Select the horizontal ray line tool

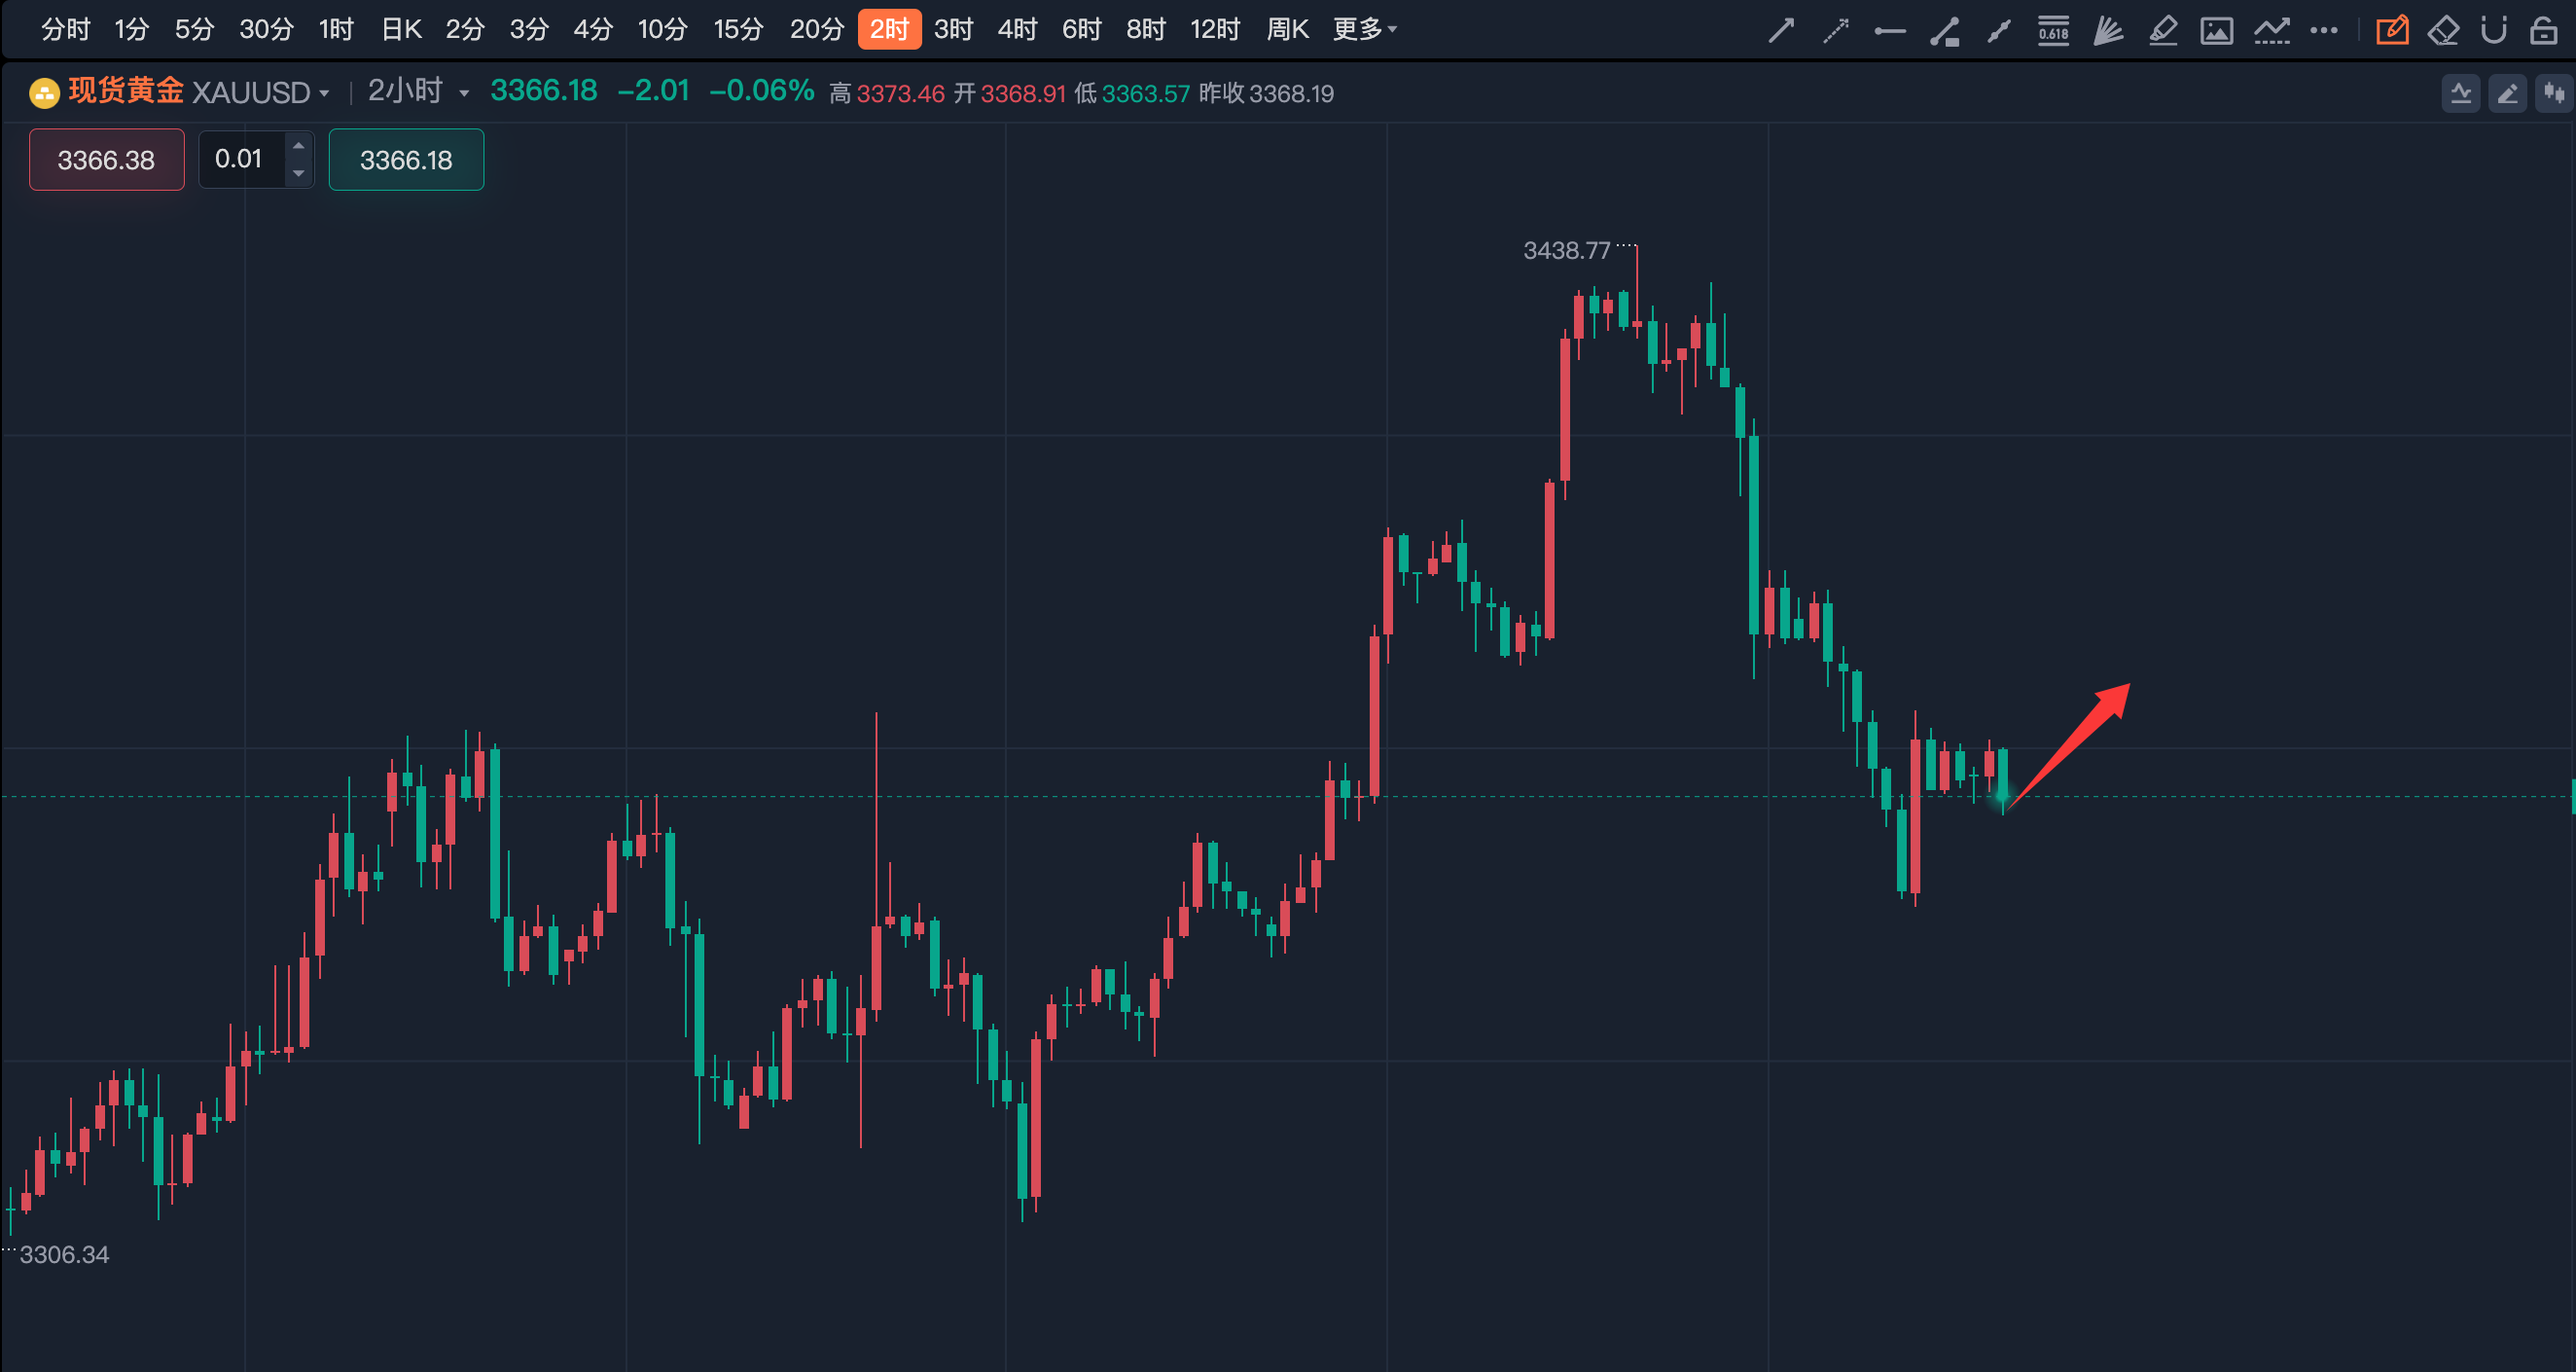coord(1889,31)
